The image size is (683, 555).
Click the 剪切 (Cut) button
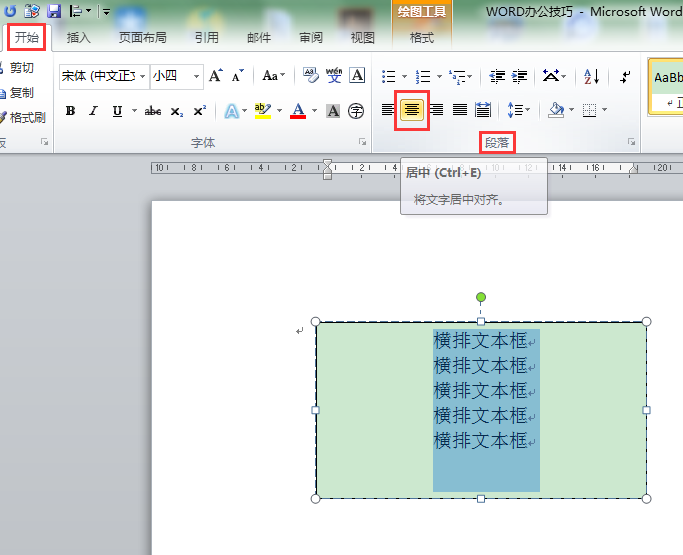tap(20, 68)
